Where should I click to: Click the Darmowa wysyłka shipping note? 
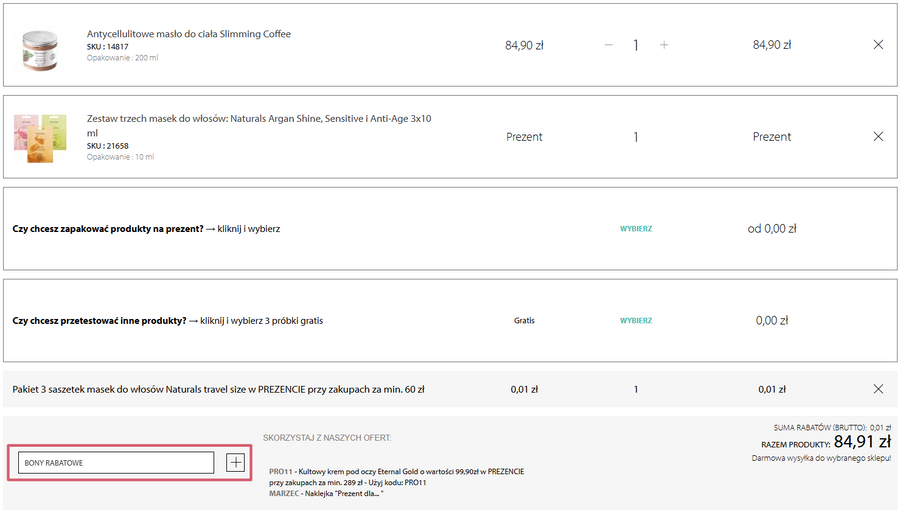[820, 458]
